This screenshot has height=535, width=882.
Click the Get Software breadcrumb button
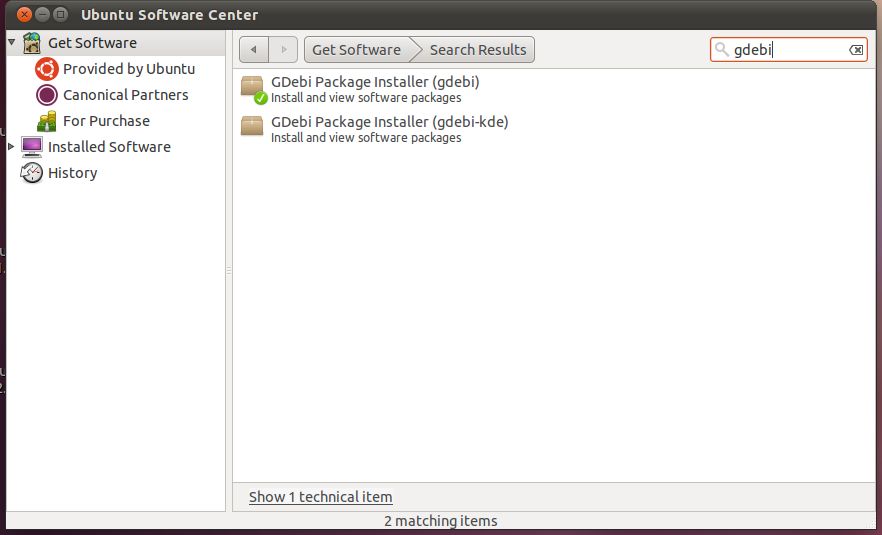[357, 50]
